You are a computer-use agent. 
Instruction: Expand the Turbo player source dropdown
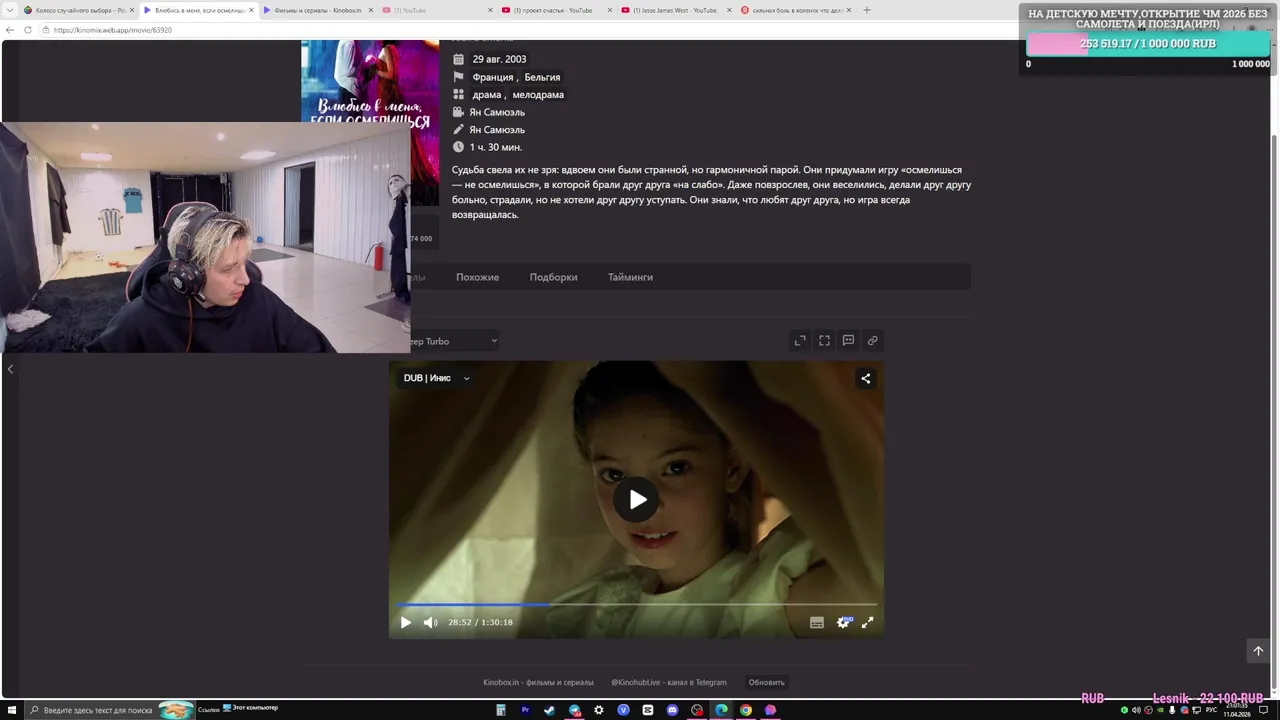click(x=452, y=341)
